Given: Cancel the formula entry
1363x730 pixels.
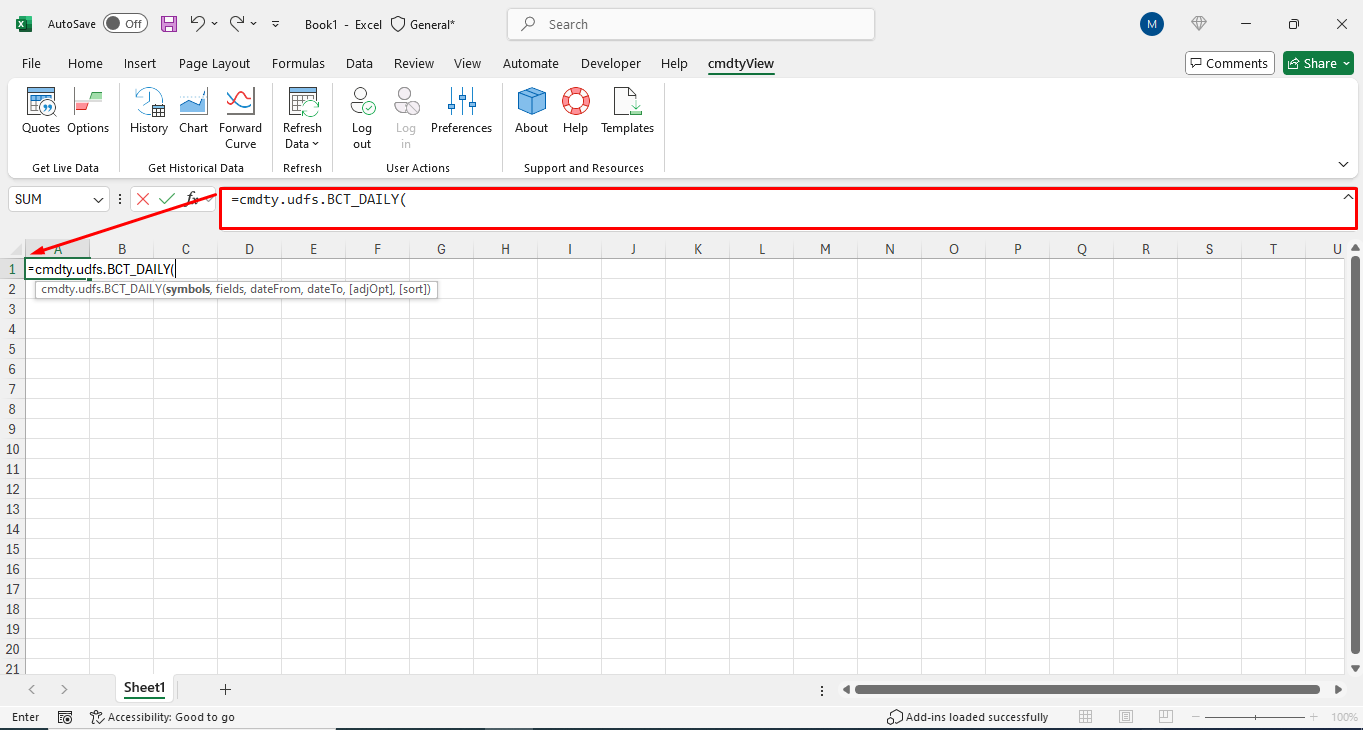Looking at the screenshot, I should [143, 199].
